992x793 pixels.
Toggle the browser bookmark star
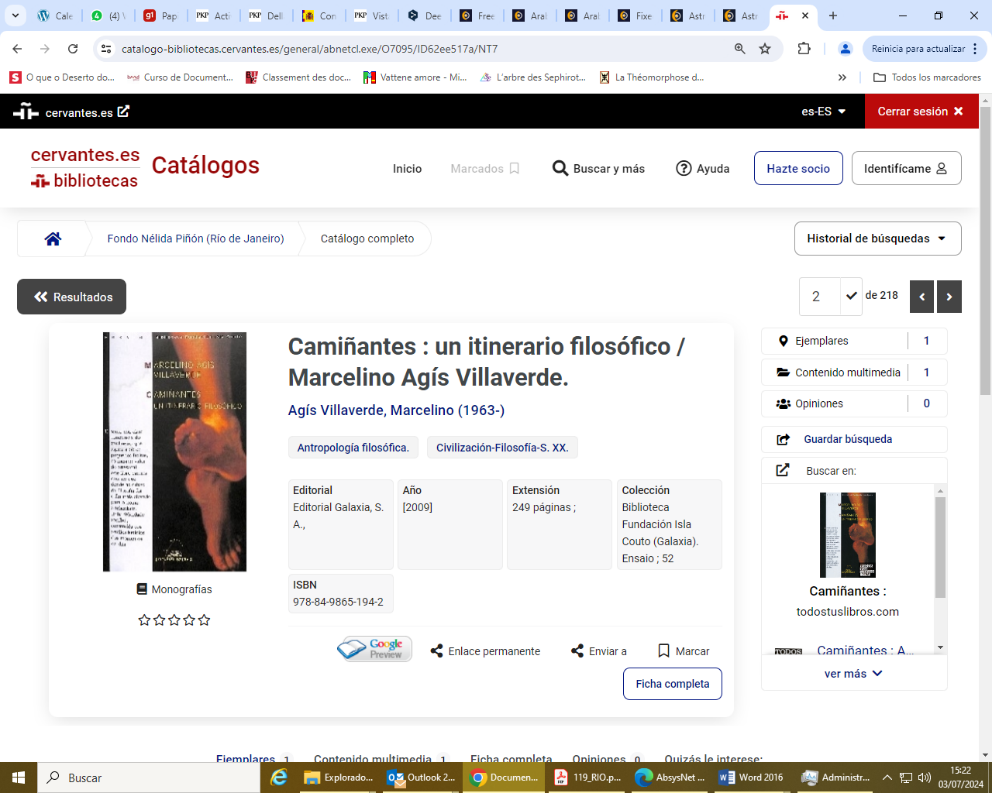point(765,47)
